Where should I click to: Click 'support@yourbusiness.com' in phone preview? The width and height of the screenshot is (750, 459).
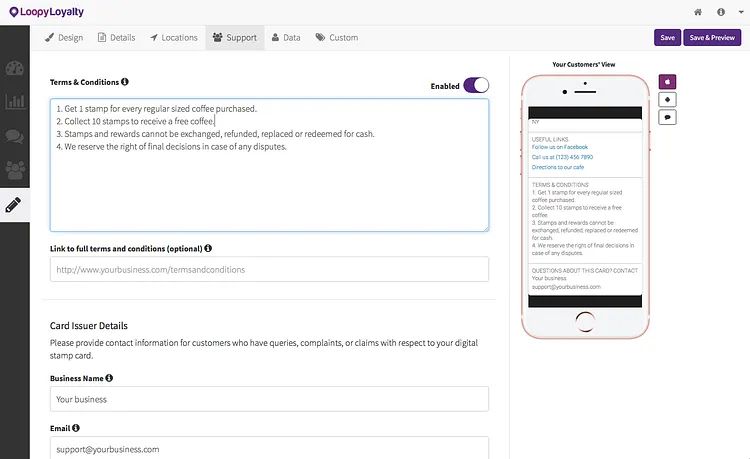(566, 287)
